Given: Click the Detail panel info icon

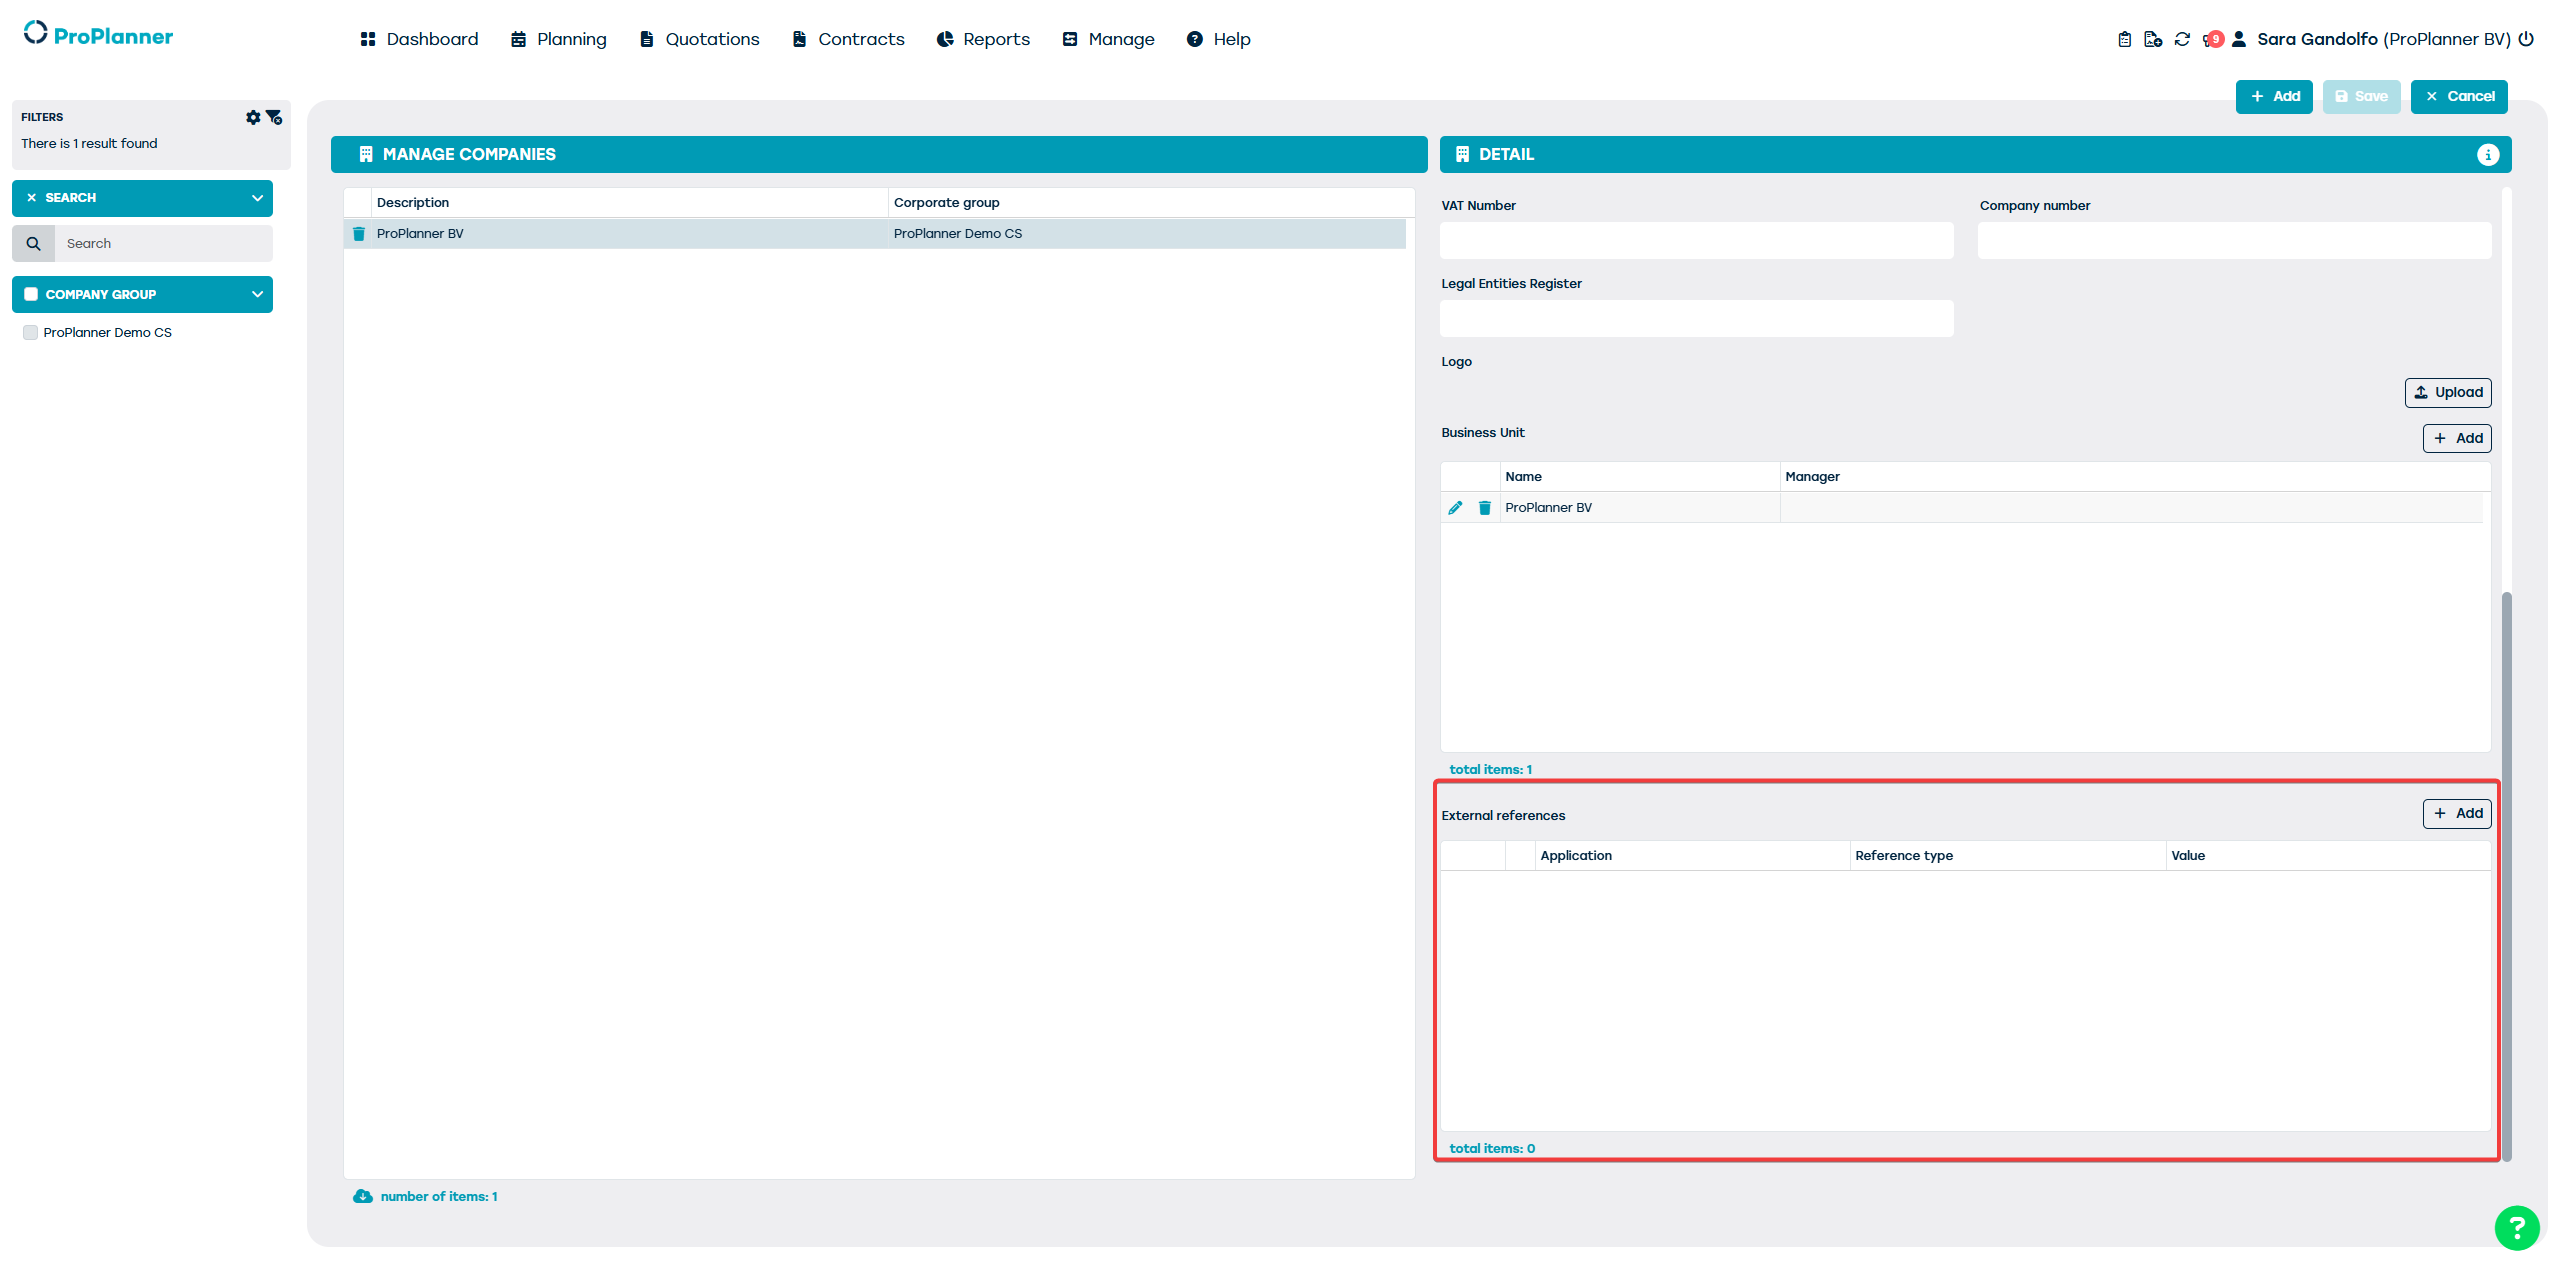Looking at the screenshot, I should point(2487,155).
